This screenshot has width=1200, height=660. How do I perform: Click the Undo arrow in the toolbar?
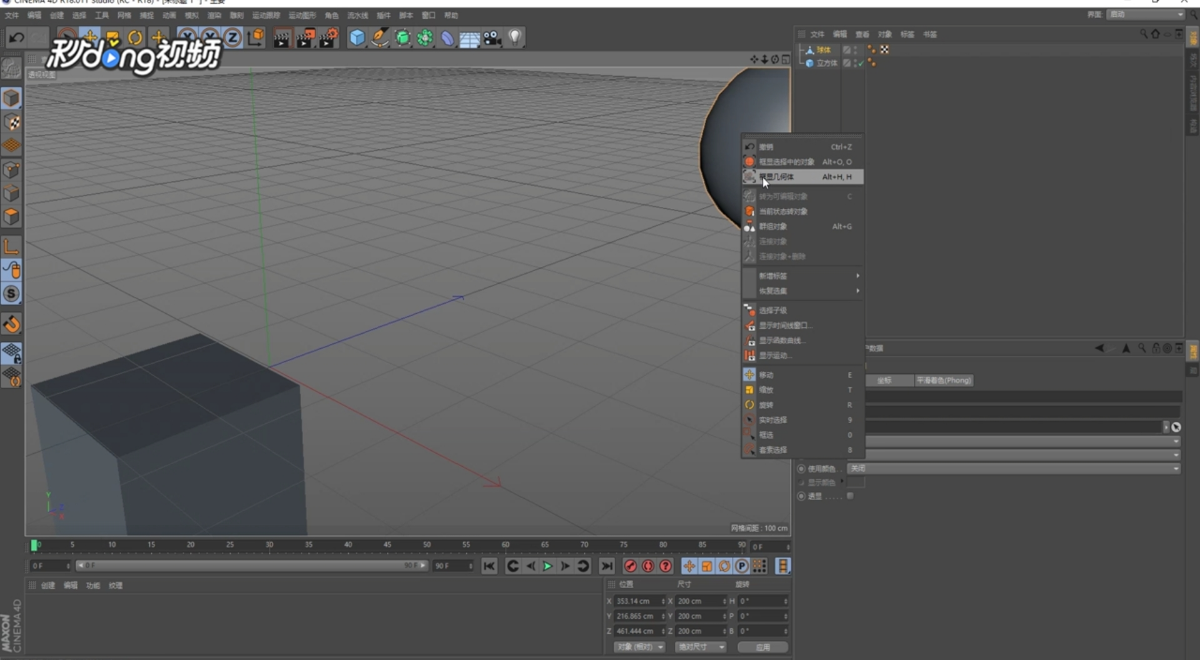click(x=16, y=38)
